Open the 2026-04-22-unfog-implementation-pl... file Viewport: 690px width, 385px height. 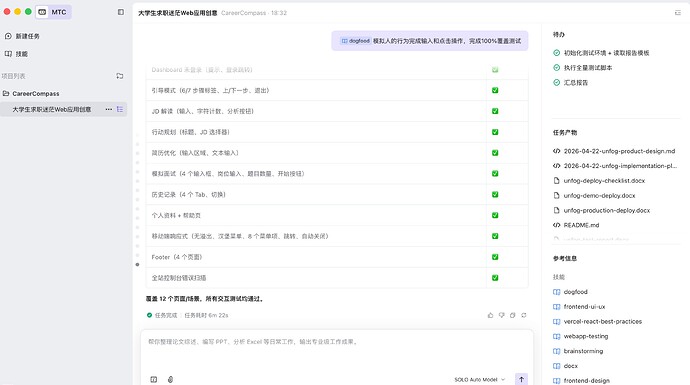point(615,166)
